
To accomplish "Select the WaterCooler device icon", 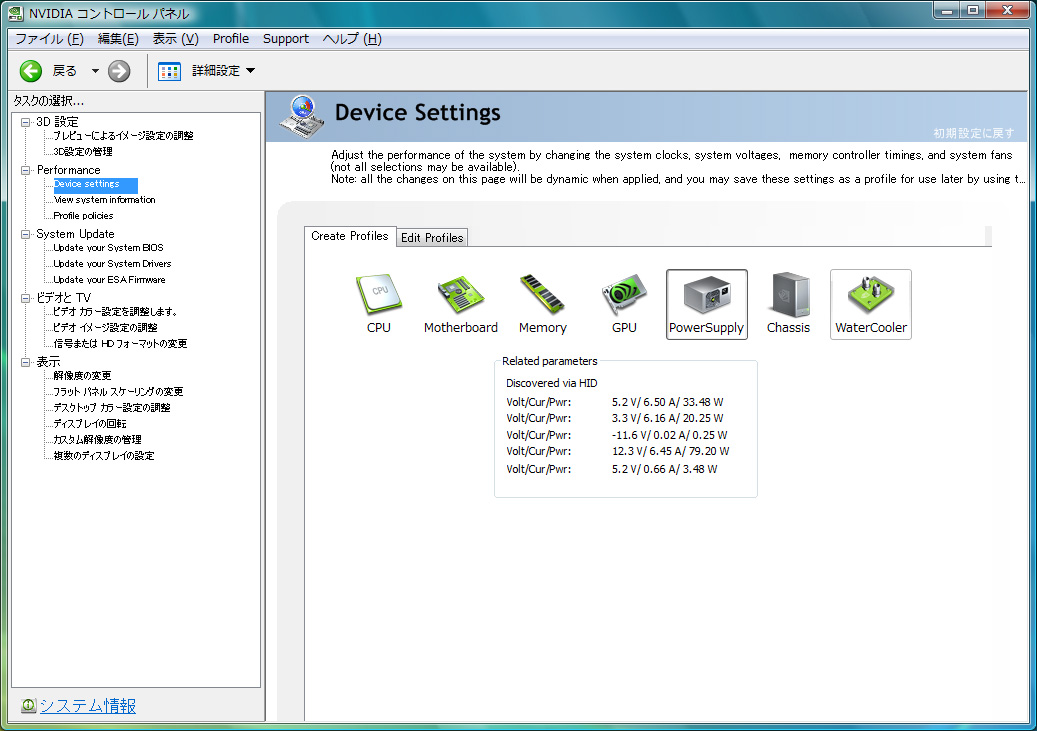I will [x=870, y=304].
